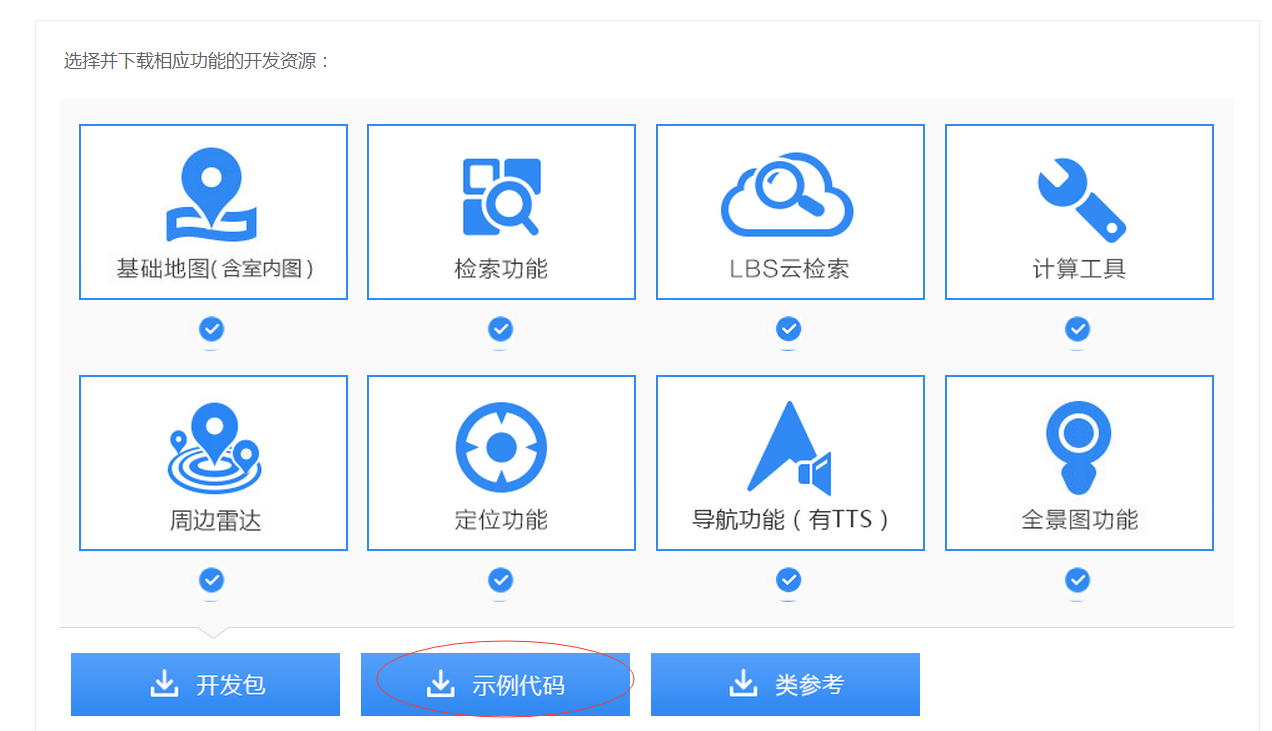The image size is (1272, 731).
Task: Uncheck the 计算工具 checkmark
Action: pos(1077,329)
